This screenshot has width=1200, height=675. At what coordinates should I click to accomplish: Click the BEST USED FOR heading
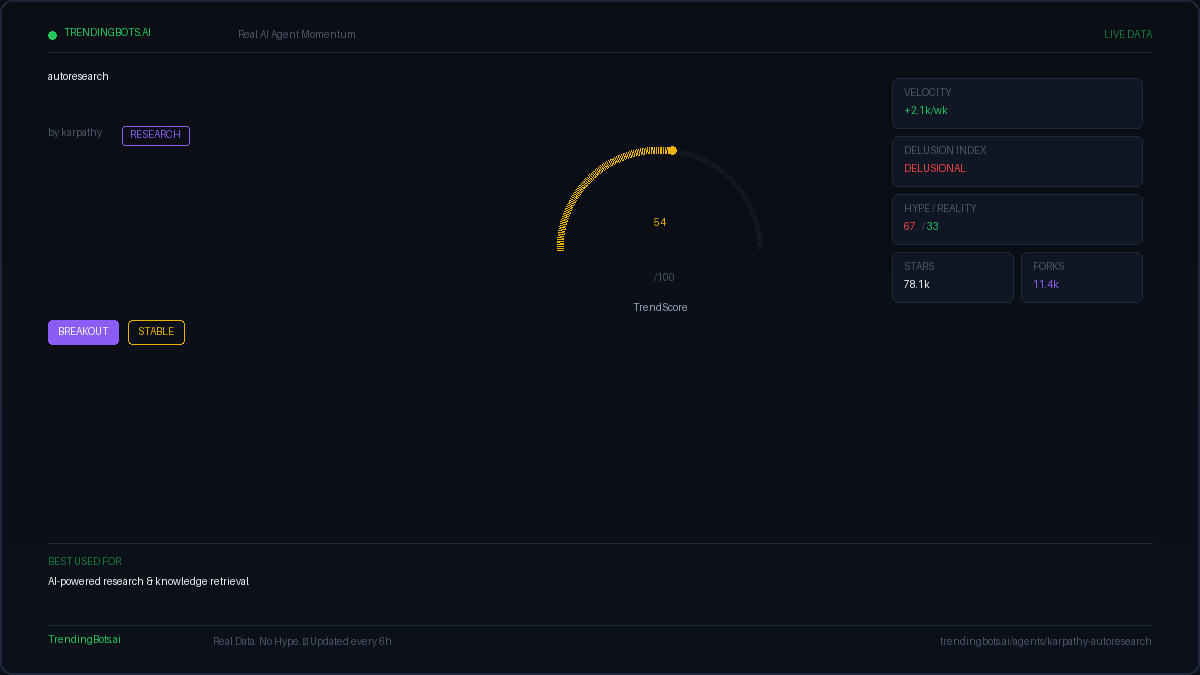tap(85, 562)
